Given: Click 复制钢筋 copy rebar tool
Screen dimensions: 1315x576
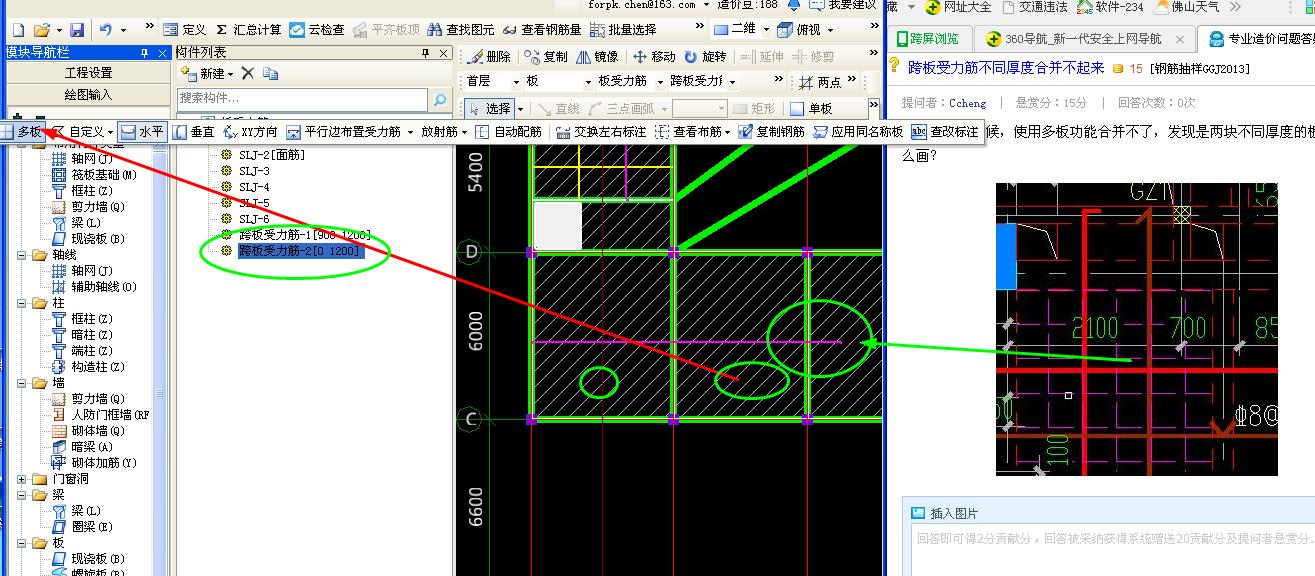Looking at the screenshot, I should [x=771, y=131].
